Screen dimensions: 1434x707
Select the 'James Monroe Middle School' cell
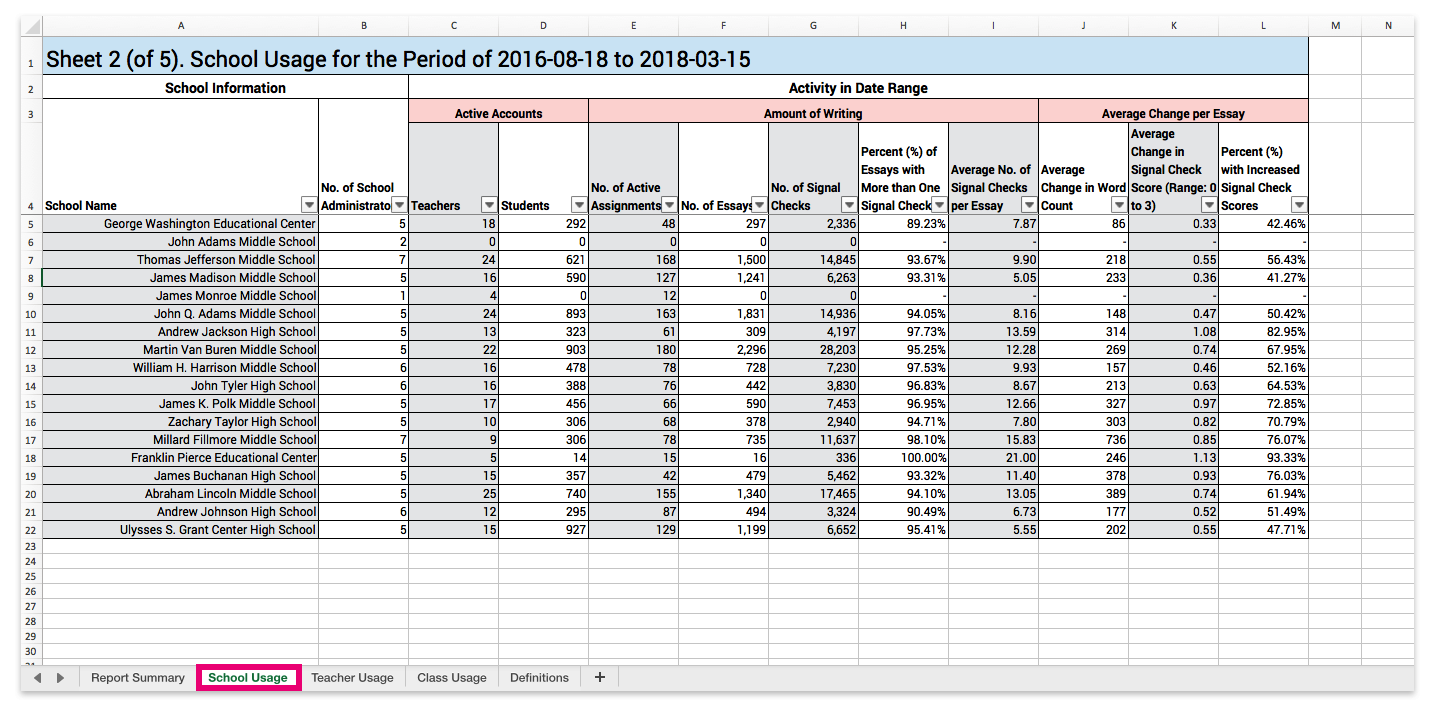tap(181, 296)
